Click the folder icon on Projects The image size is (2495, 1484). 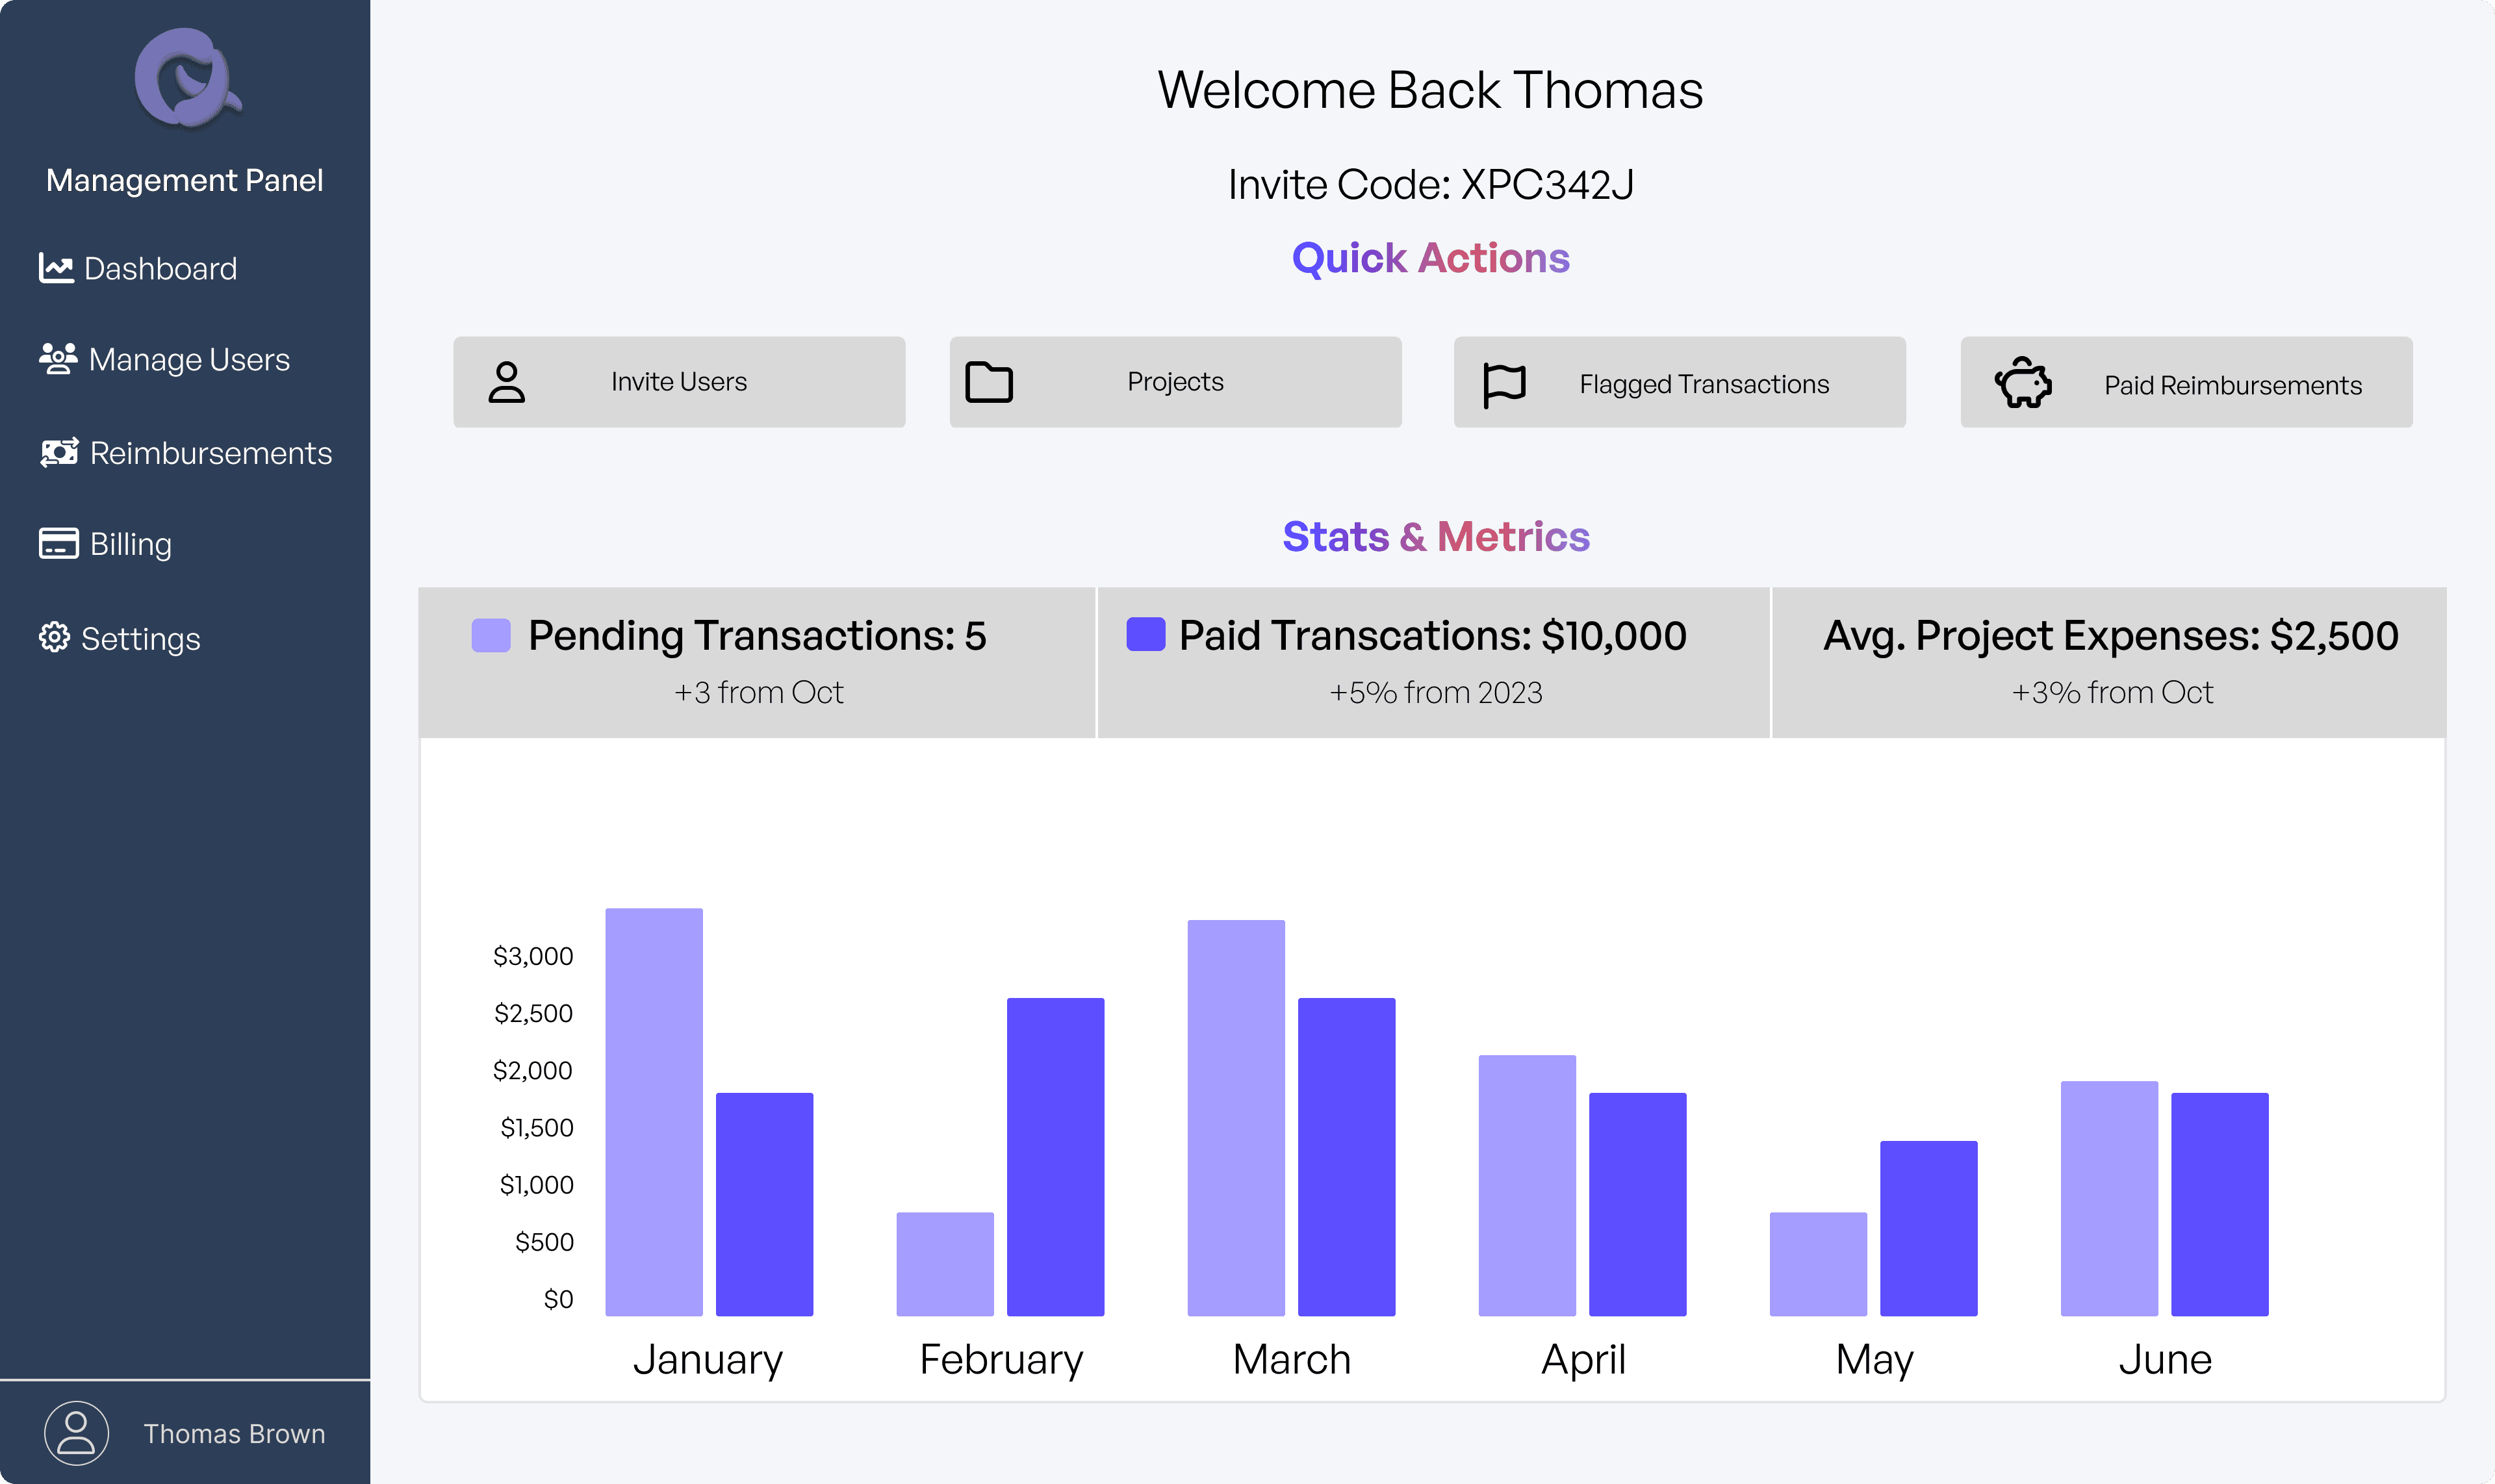click(989, 382)
